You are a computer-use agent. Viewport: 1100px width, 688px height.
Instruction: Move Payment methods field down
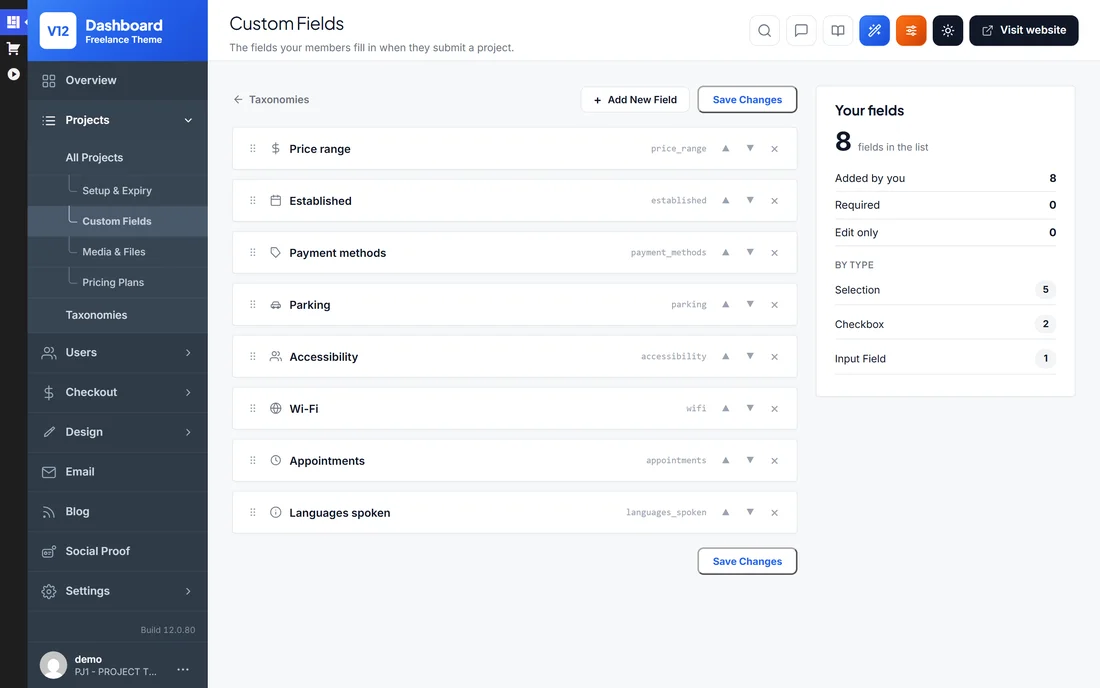pos(750,252)
